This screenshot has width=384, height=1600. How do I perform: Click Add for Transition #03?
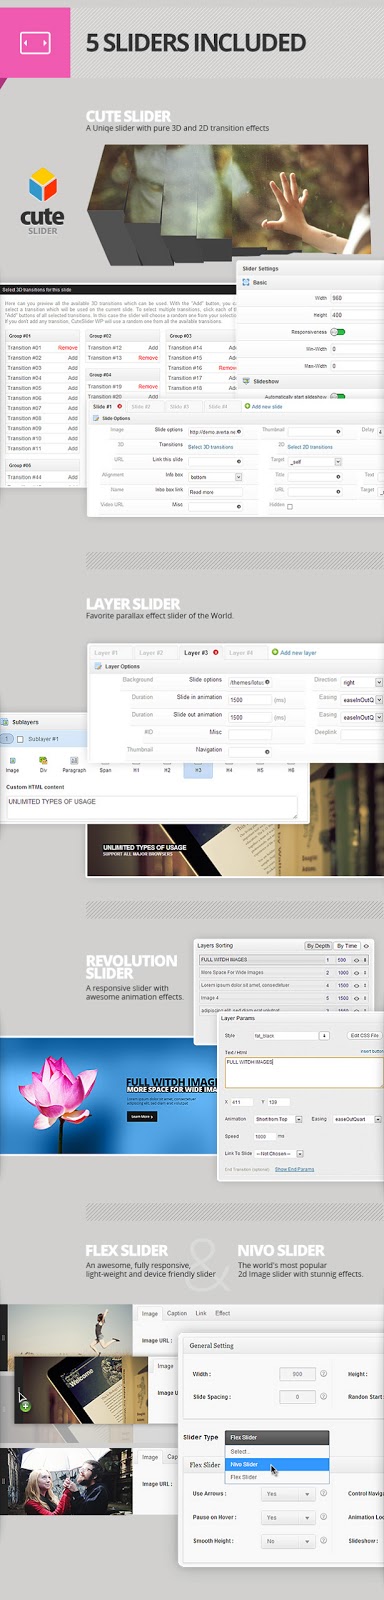(x=73, y=367)
